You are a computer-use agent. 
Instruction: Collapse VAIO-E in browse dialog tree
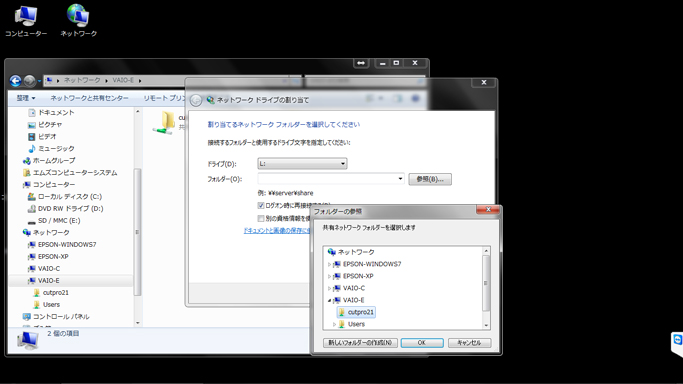click(x=329, y=300)
